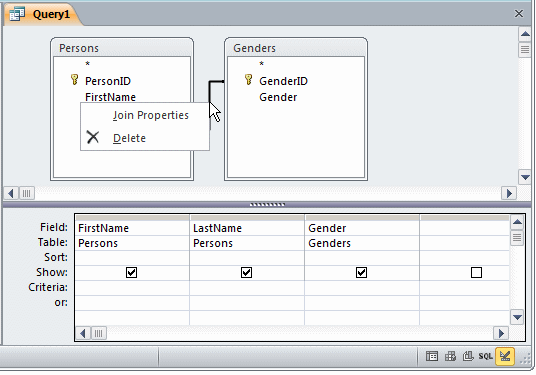Click Table cell under FirstName showing Persons

point(132,243)
